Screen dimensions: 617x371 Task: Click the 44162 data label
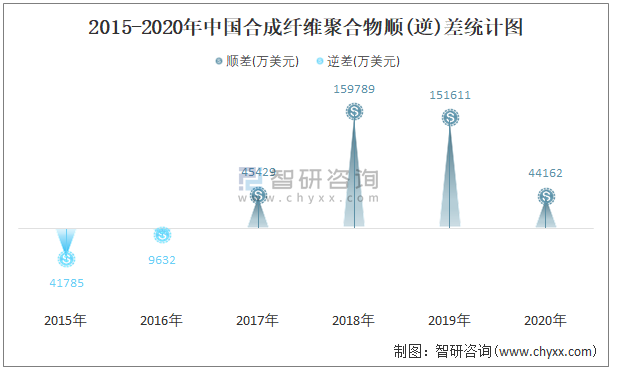[x=545, y=173]
